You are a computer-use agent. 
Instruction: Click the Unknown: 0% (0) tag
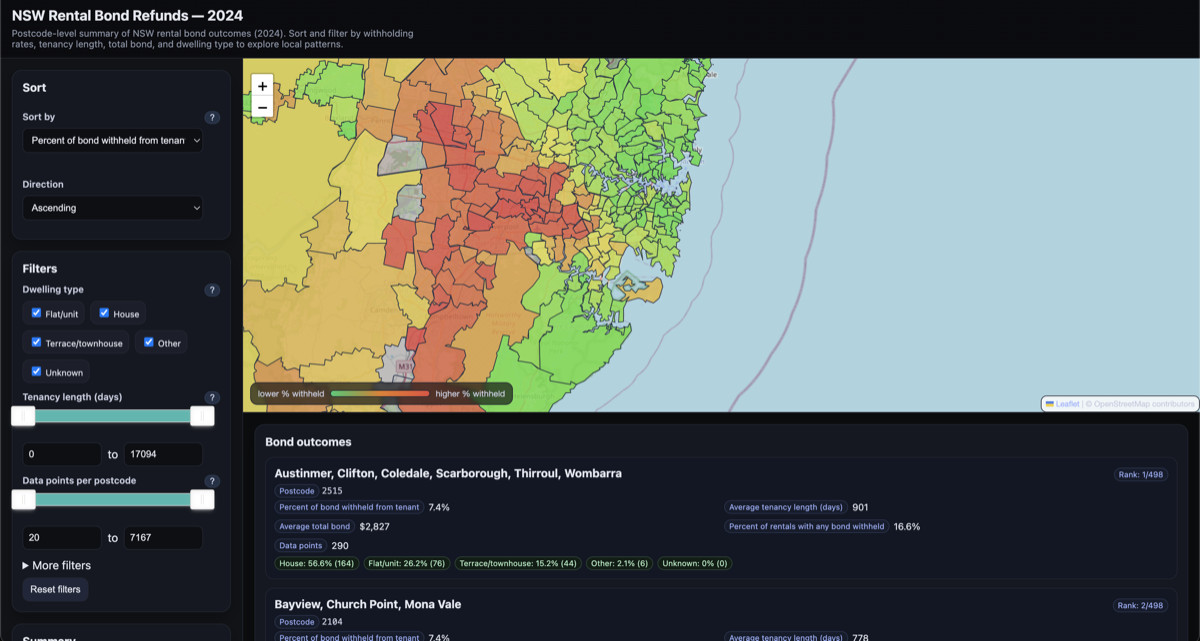[x=695, y=563]
